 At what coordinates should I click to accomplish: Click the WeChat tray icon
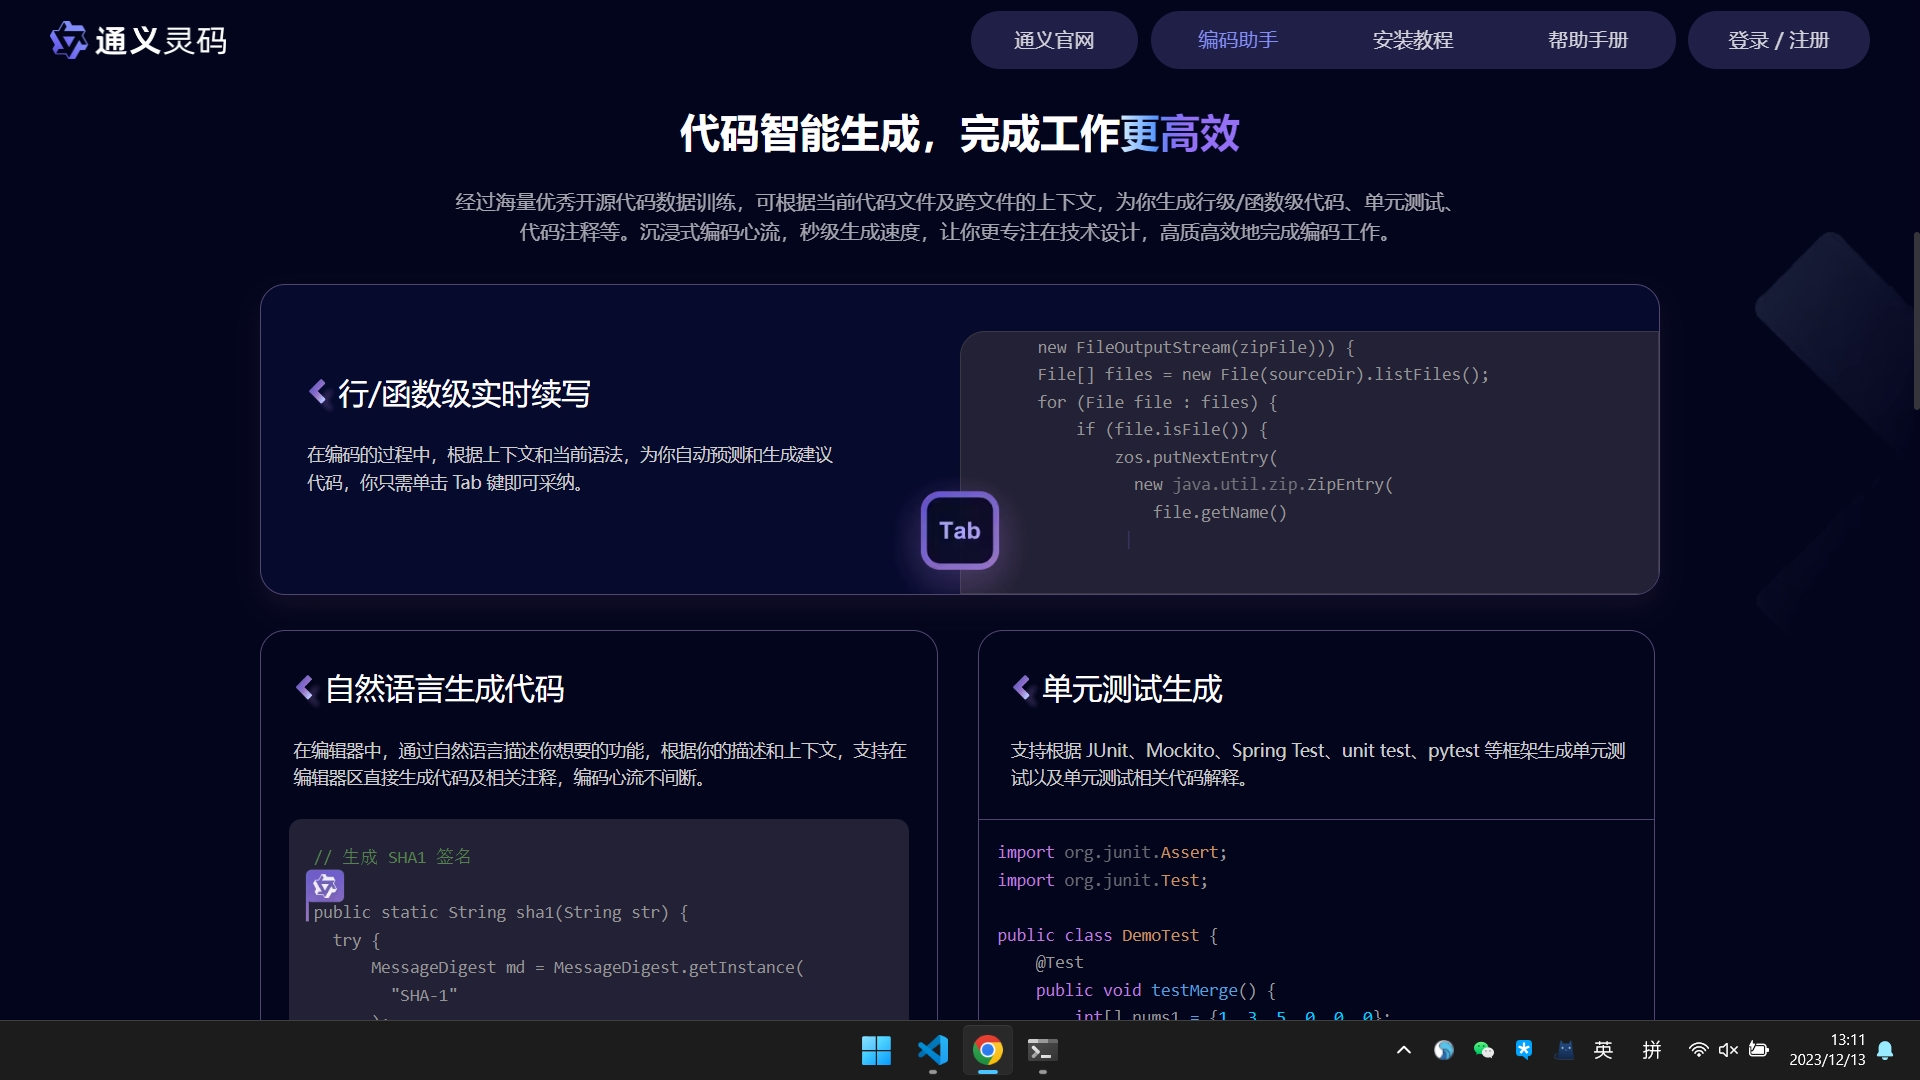1484,1050
